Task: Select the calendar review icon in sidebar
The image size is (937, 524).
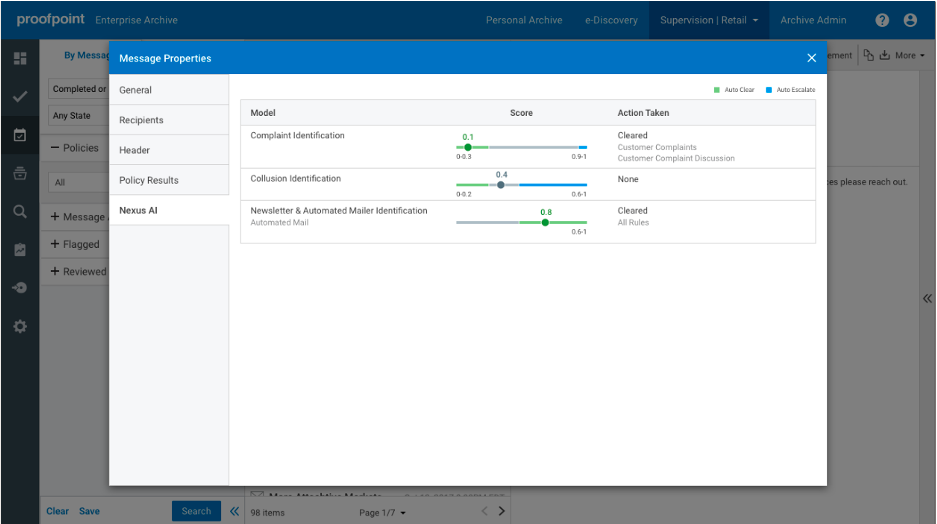Action: [20, 135]
